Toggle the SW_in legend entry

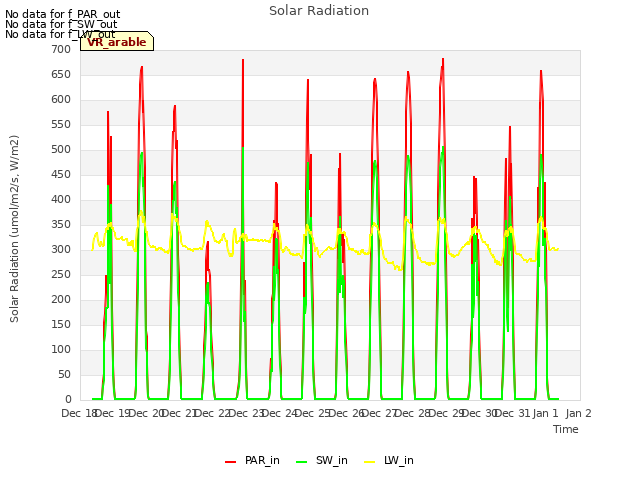pos(322,460)
